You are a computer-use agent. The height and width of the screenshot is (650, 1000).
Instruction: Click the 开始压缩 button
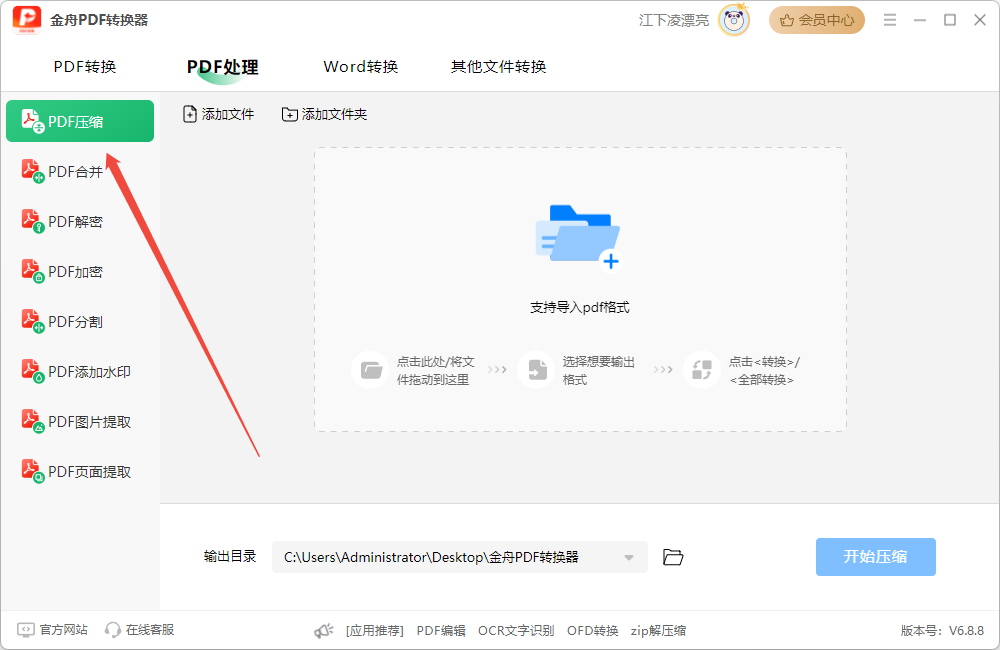[x=876, y=557]
